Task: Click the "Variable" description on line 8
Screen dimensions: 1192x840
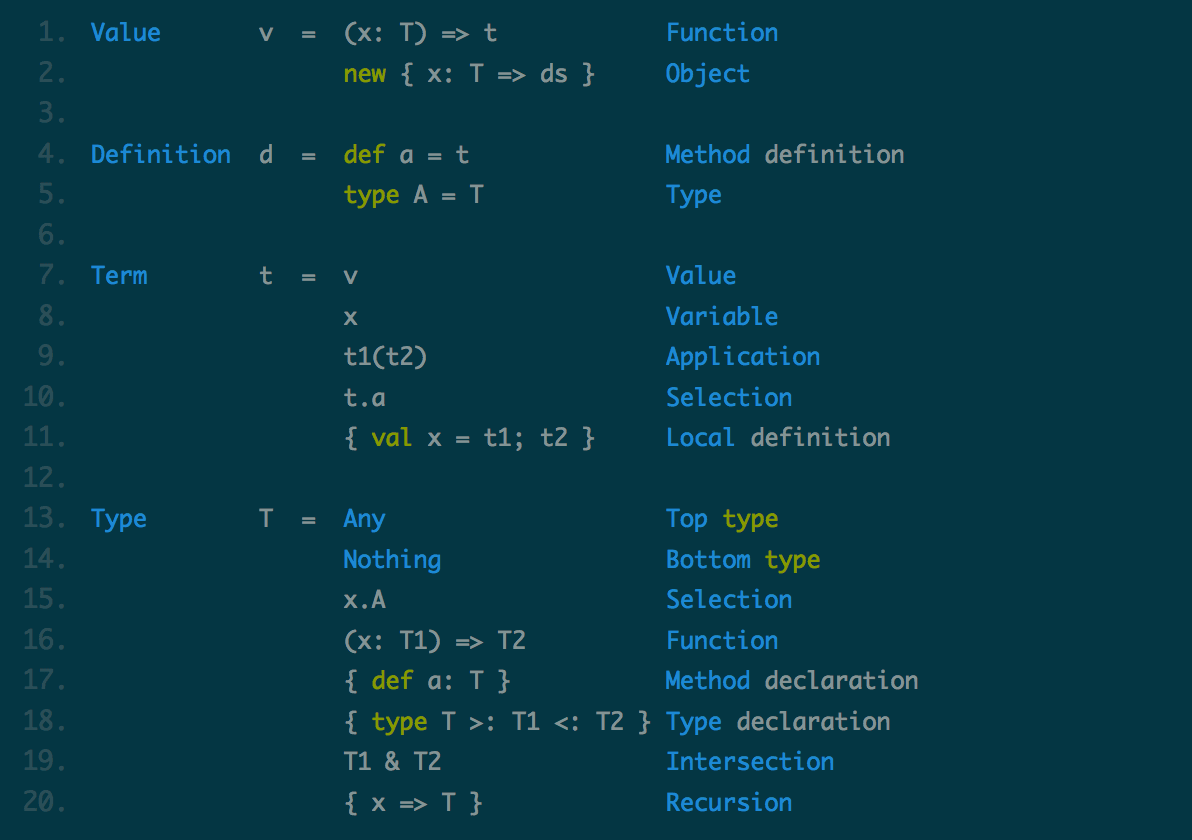Action: 721,317
